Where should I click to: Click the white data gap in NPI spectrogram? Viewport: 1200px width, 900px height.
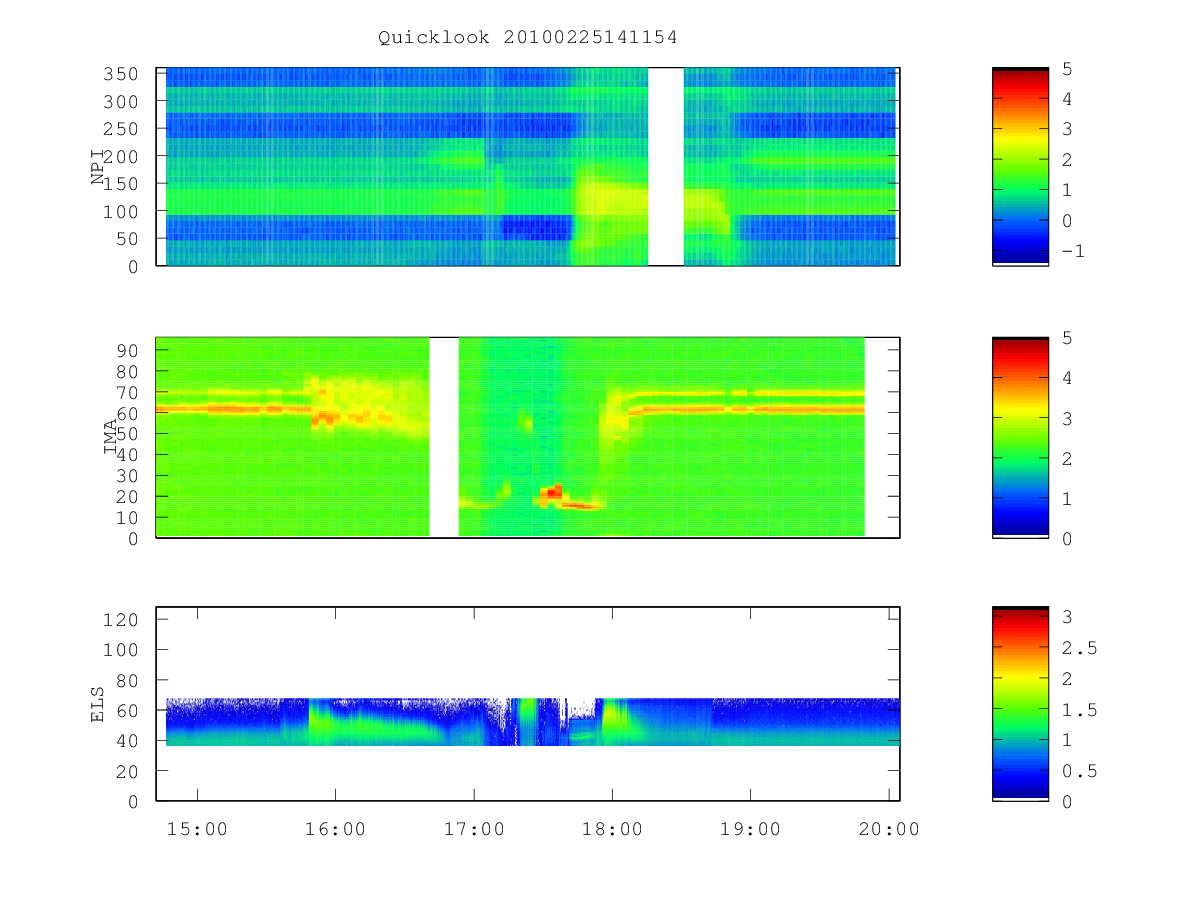point(666,166)
